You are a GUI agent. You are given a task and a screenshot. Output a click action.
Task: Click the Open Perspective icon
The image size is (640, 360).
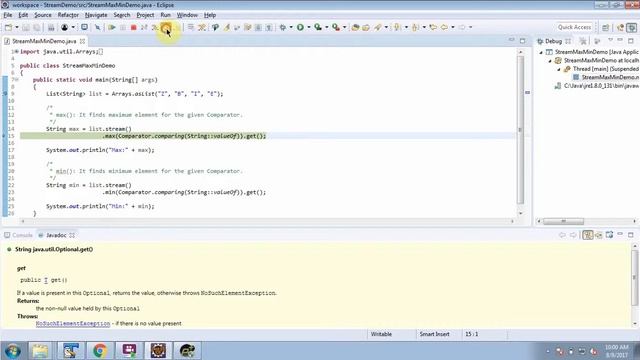pyautogui.click(x=606, y=27)
